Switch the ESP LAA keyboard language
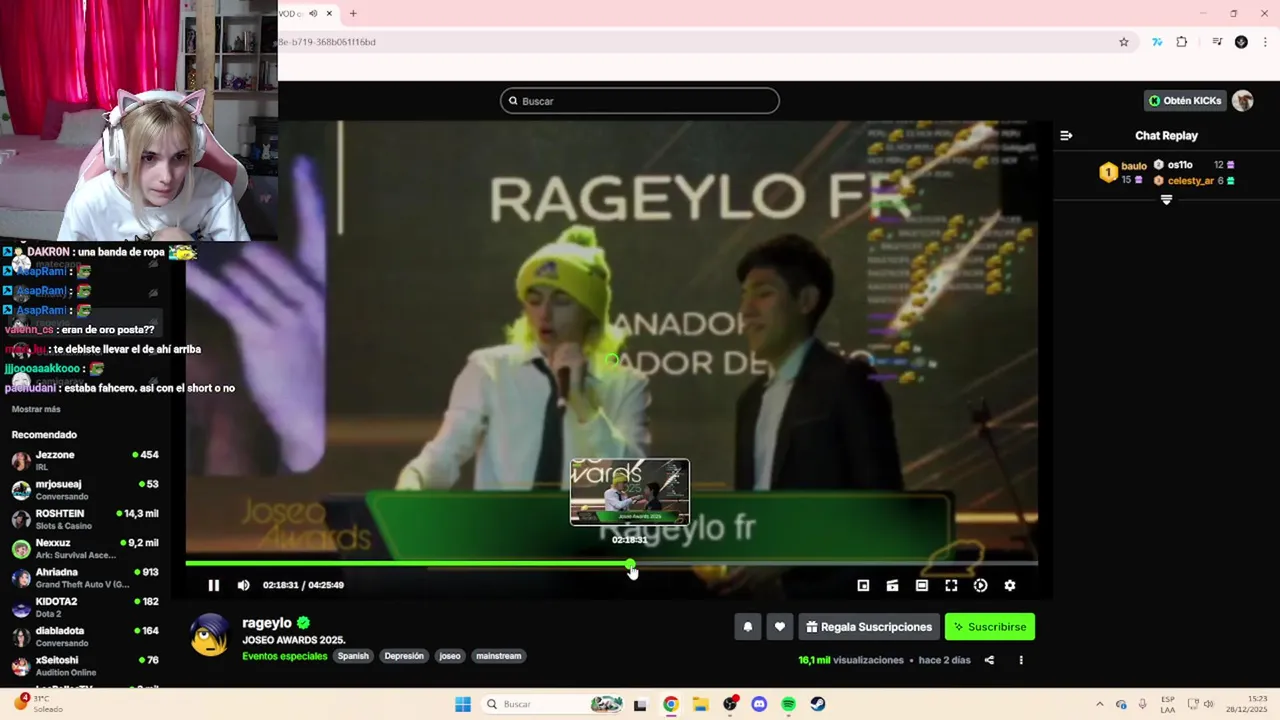Image resolution: width=1280 pixels, height=720 pixels. 1168,704
